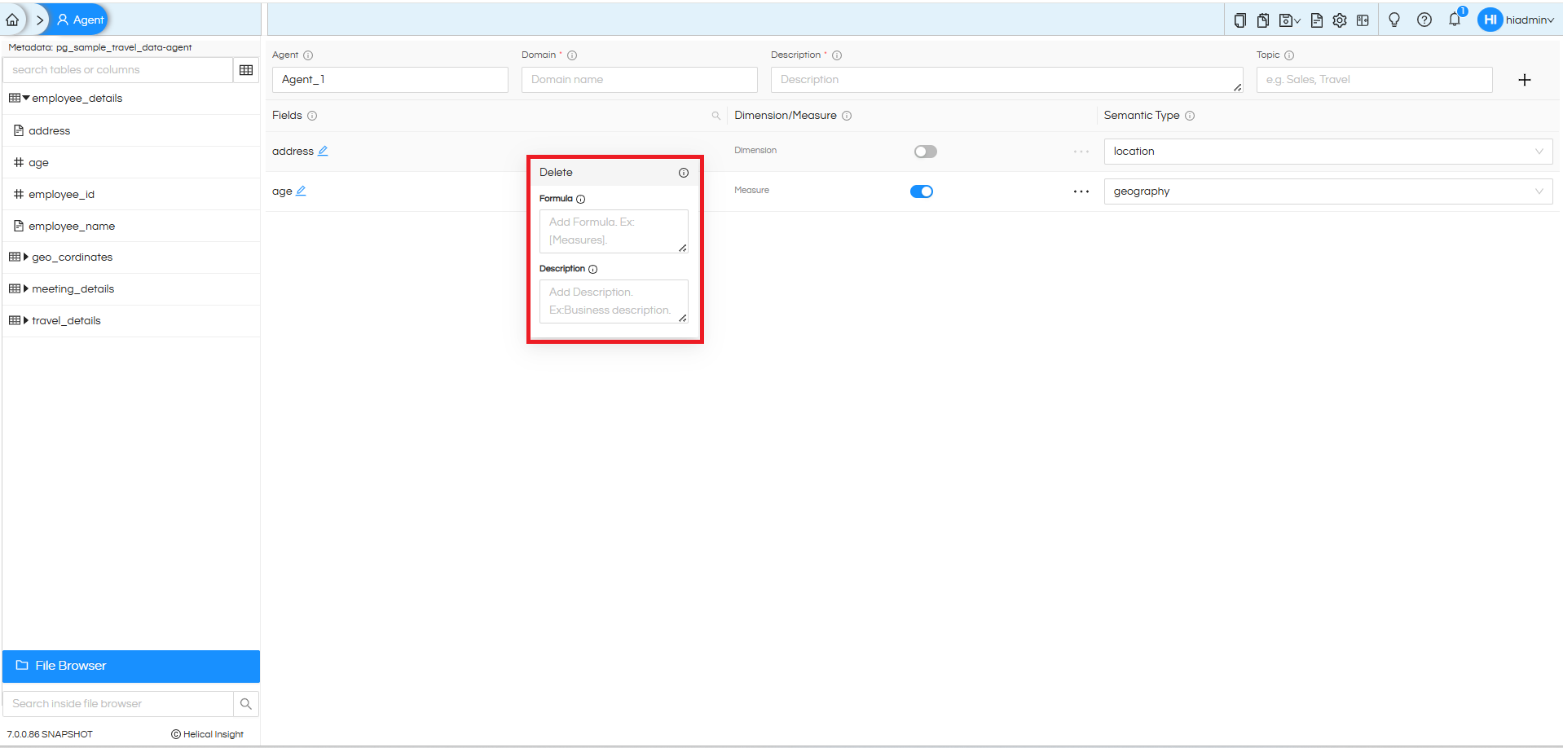Open more options dots for address row
Image resolution: width=1563 pixels, height=748 pixels.
point(1081,152)
